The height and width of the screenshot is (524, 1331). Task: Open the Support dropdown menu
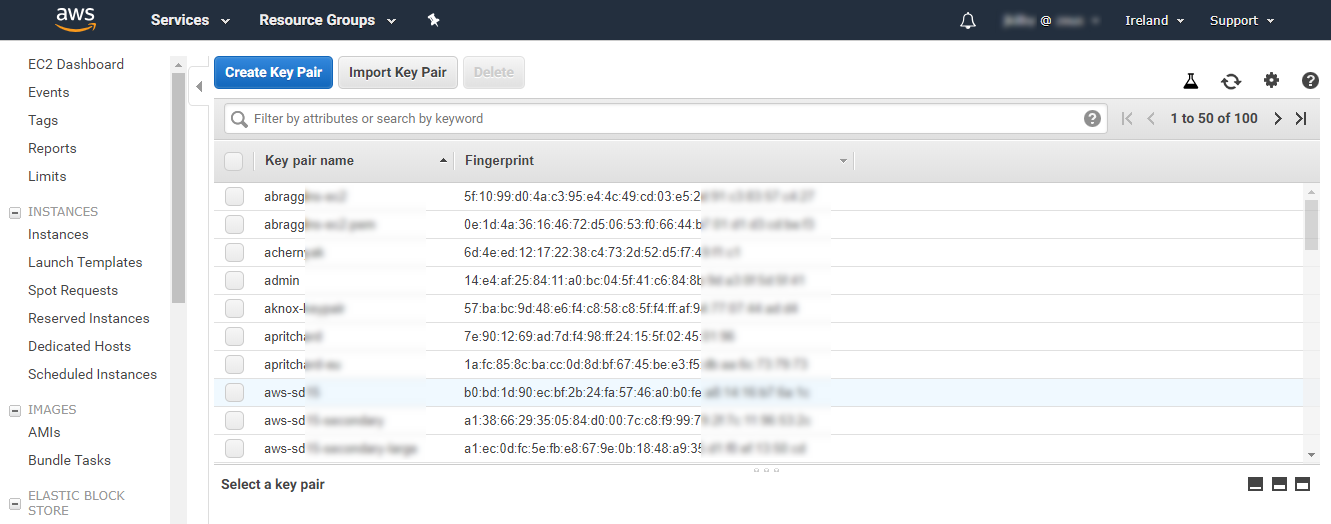pos(1242,20)
